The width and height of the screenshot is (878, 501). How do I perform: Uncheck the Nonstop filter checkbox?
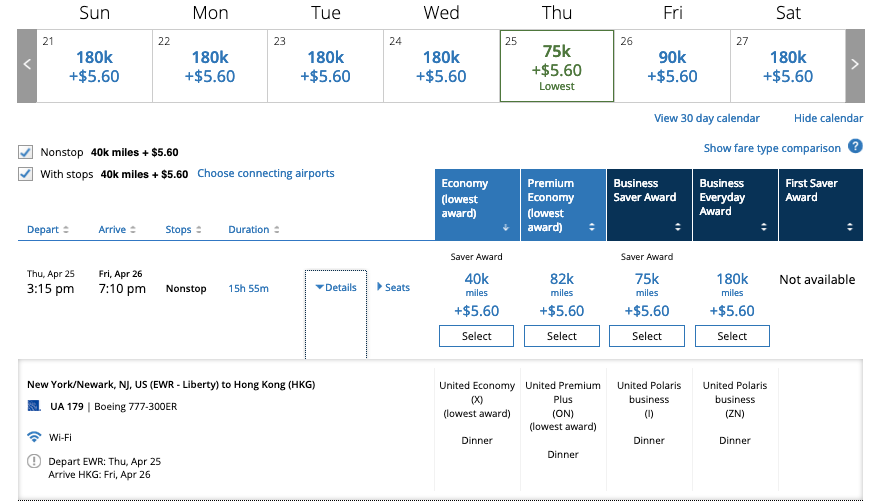(x=25, y=153)
